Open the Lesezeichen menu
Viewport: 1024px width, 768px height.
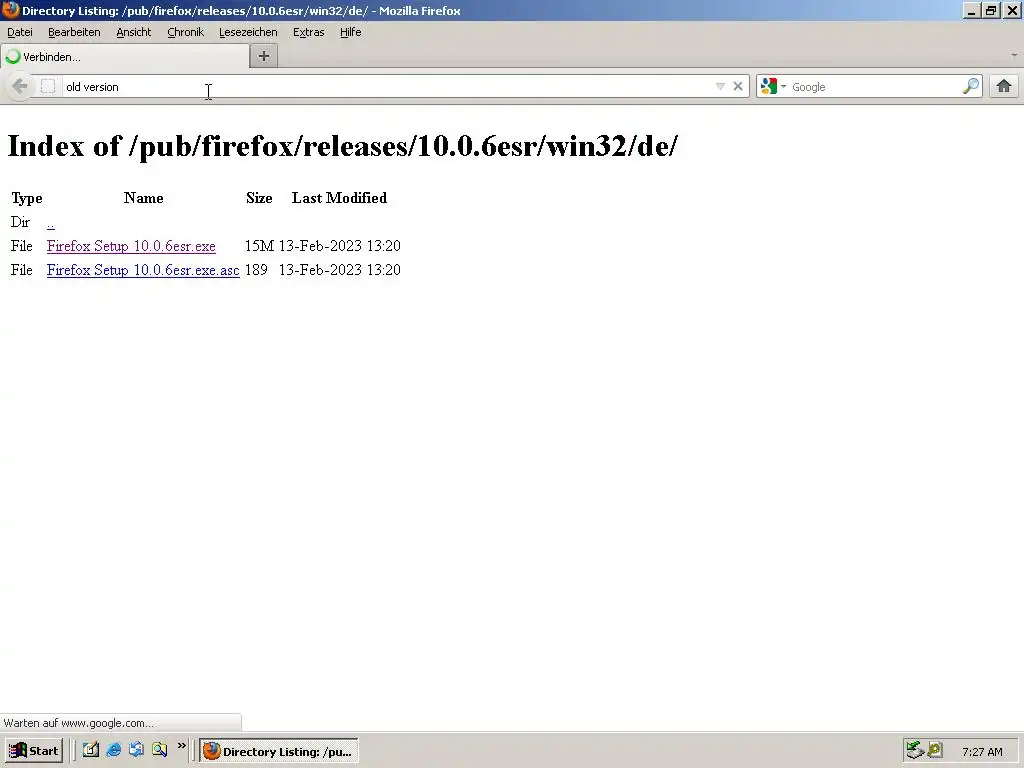[x=248, y=32]
